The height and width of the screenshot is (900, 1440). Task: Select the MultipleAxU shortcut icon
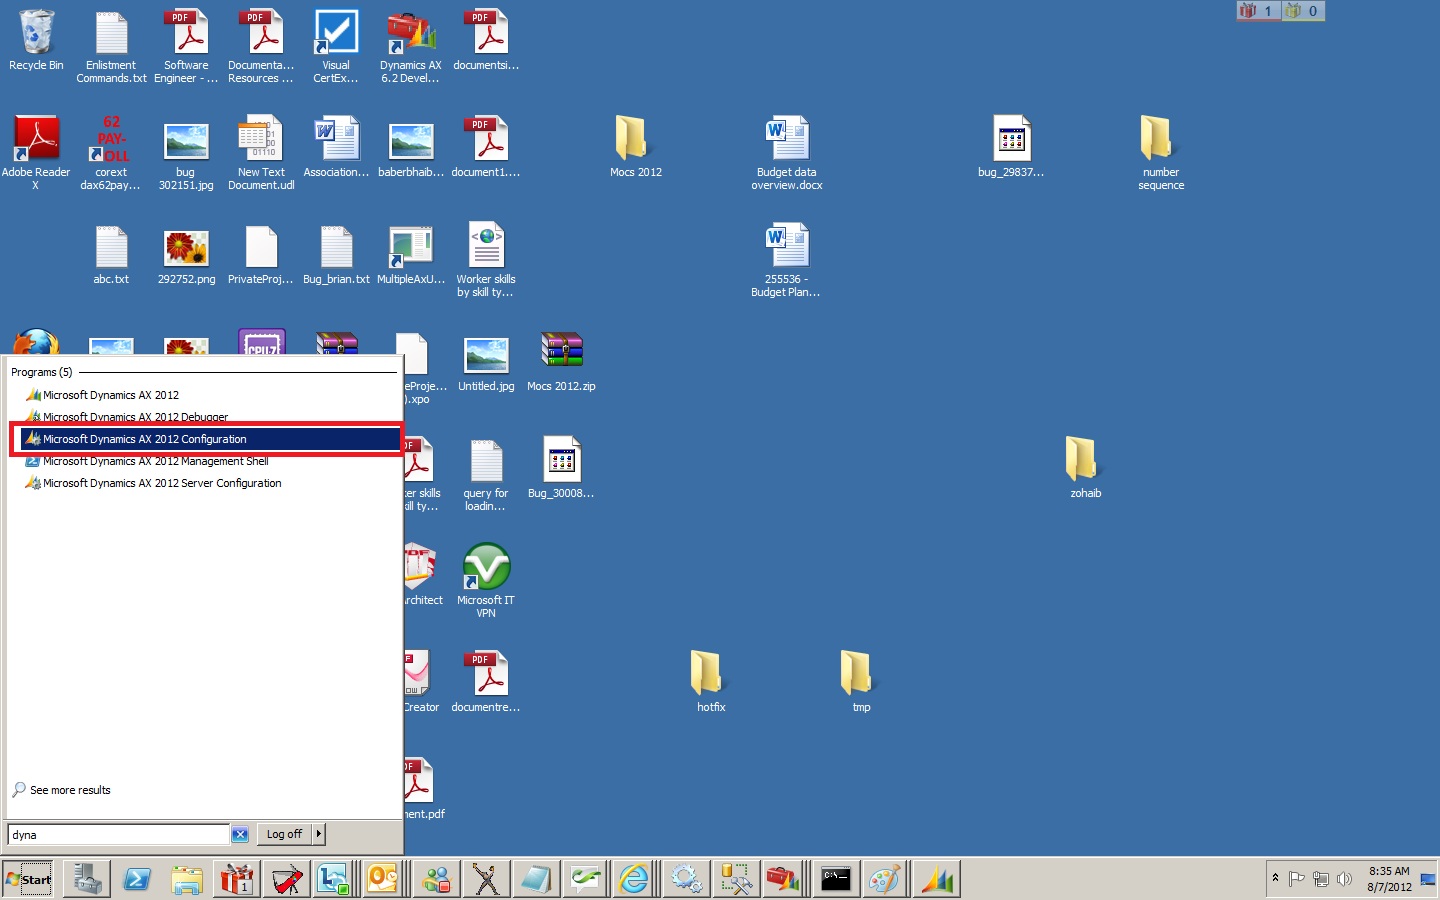pyautogui.click(x=411, y=255)
